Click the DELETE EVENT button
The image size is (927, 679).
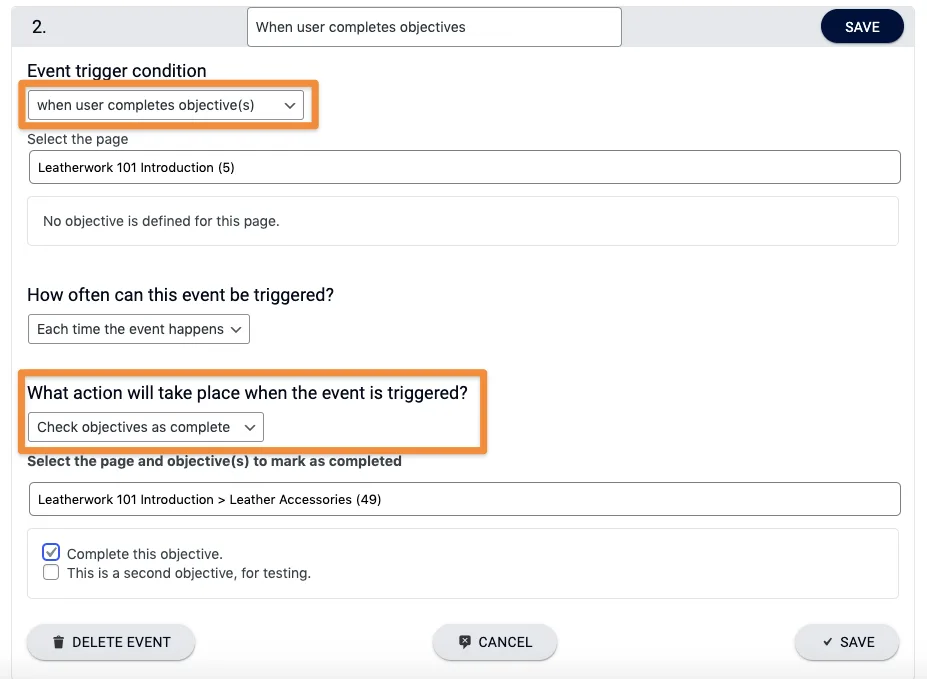point(111,642)
